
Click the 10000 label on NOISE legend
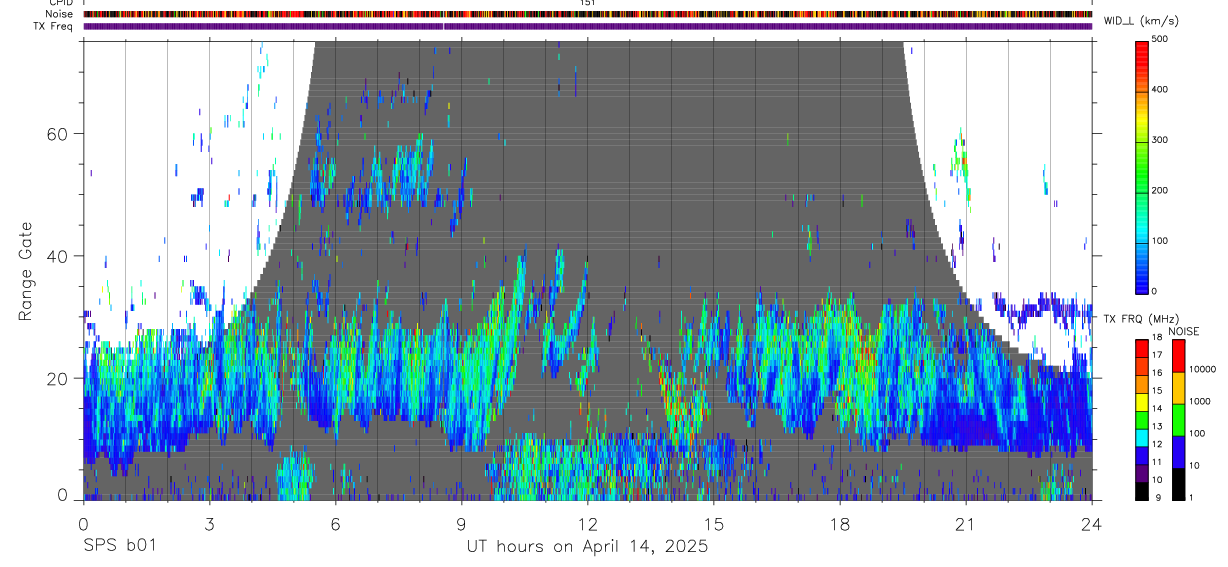pyautogui.click(x=1202, y=369)
